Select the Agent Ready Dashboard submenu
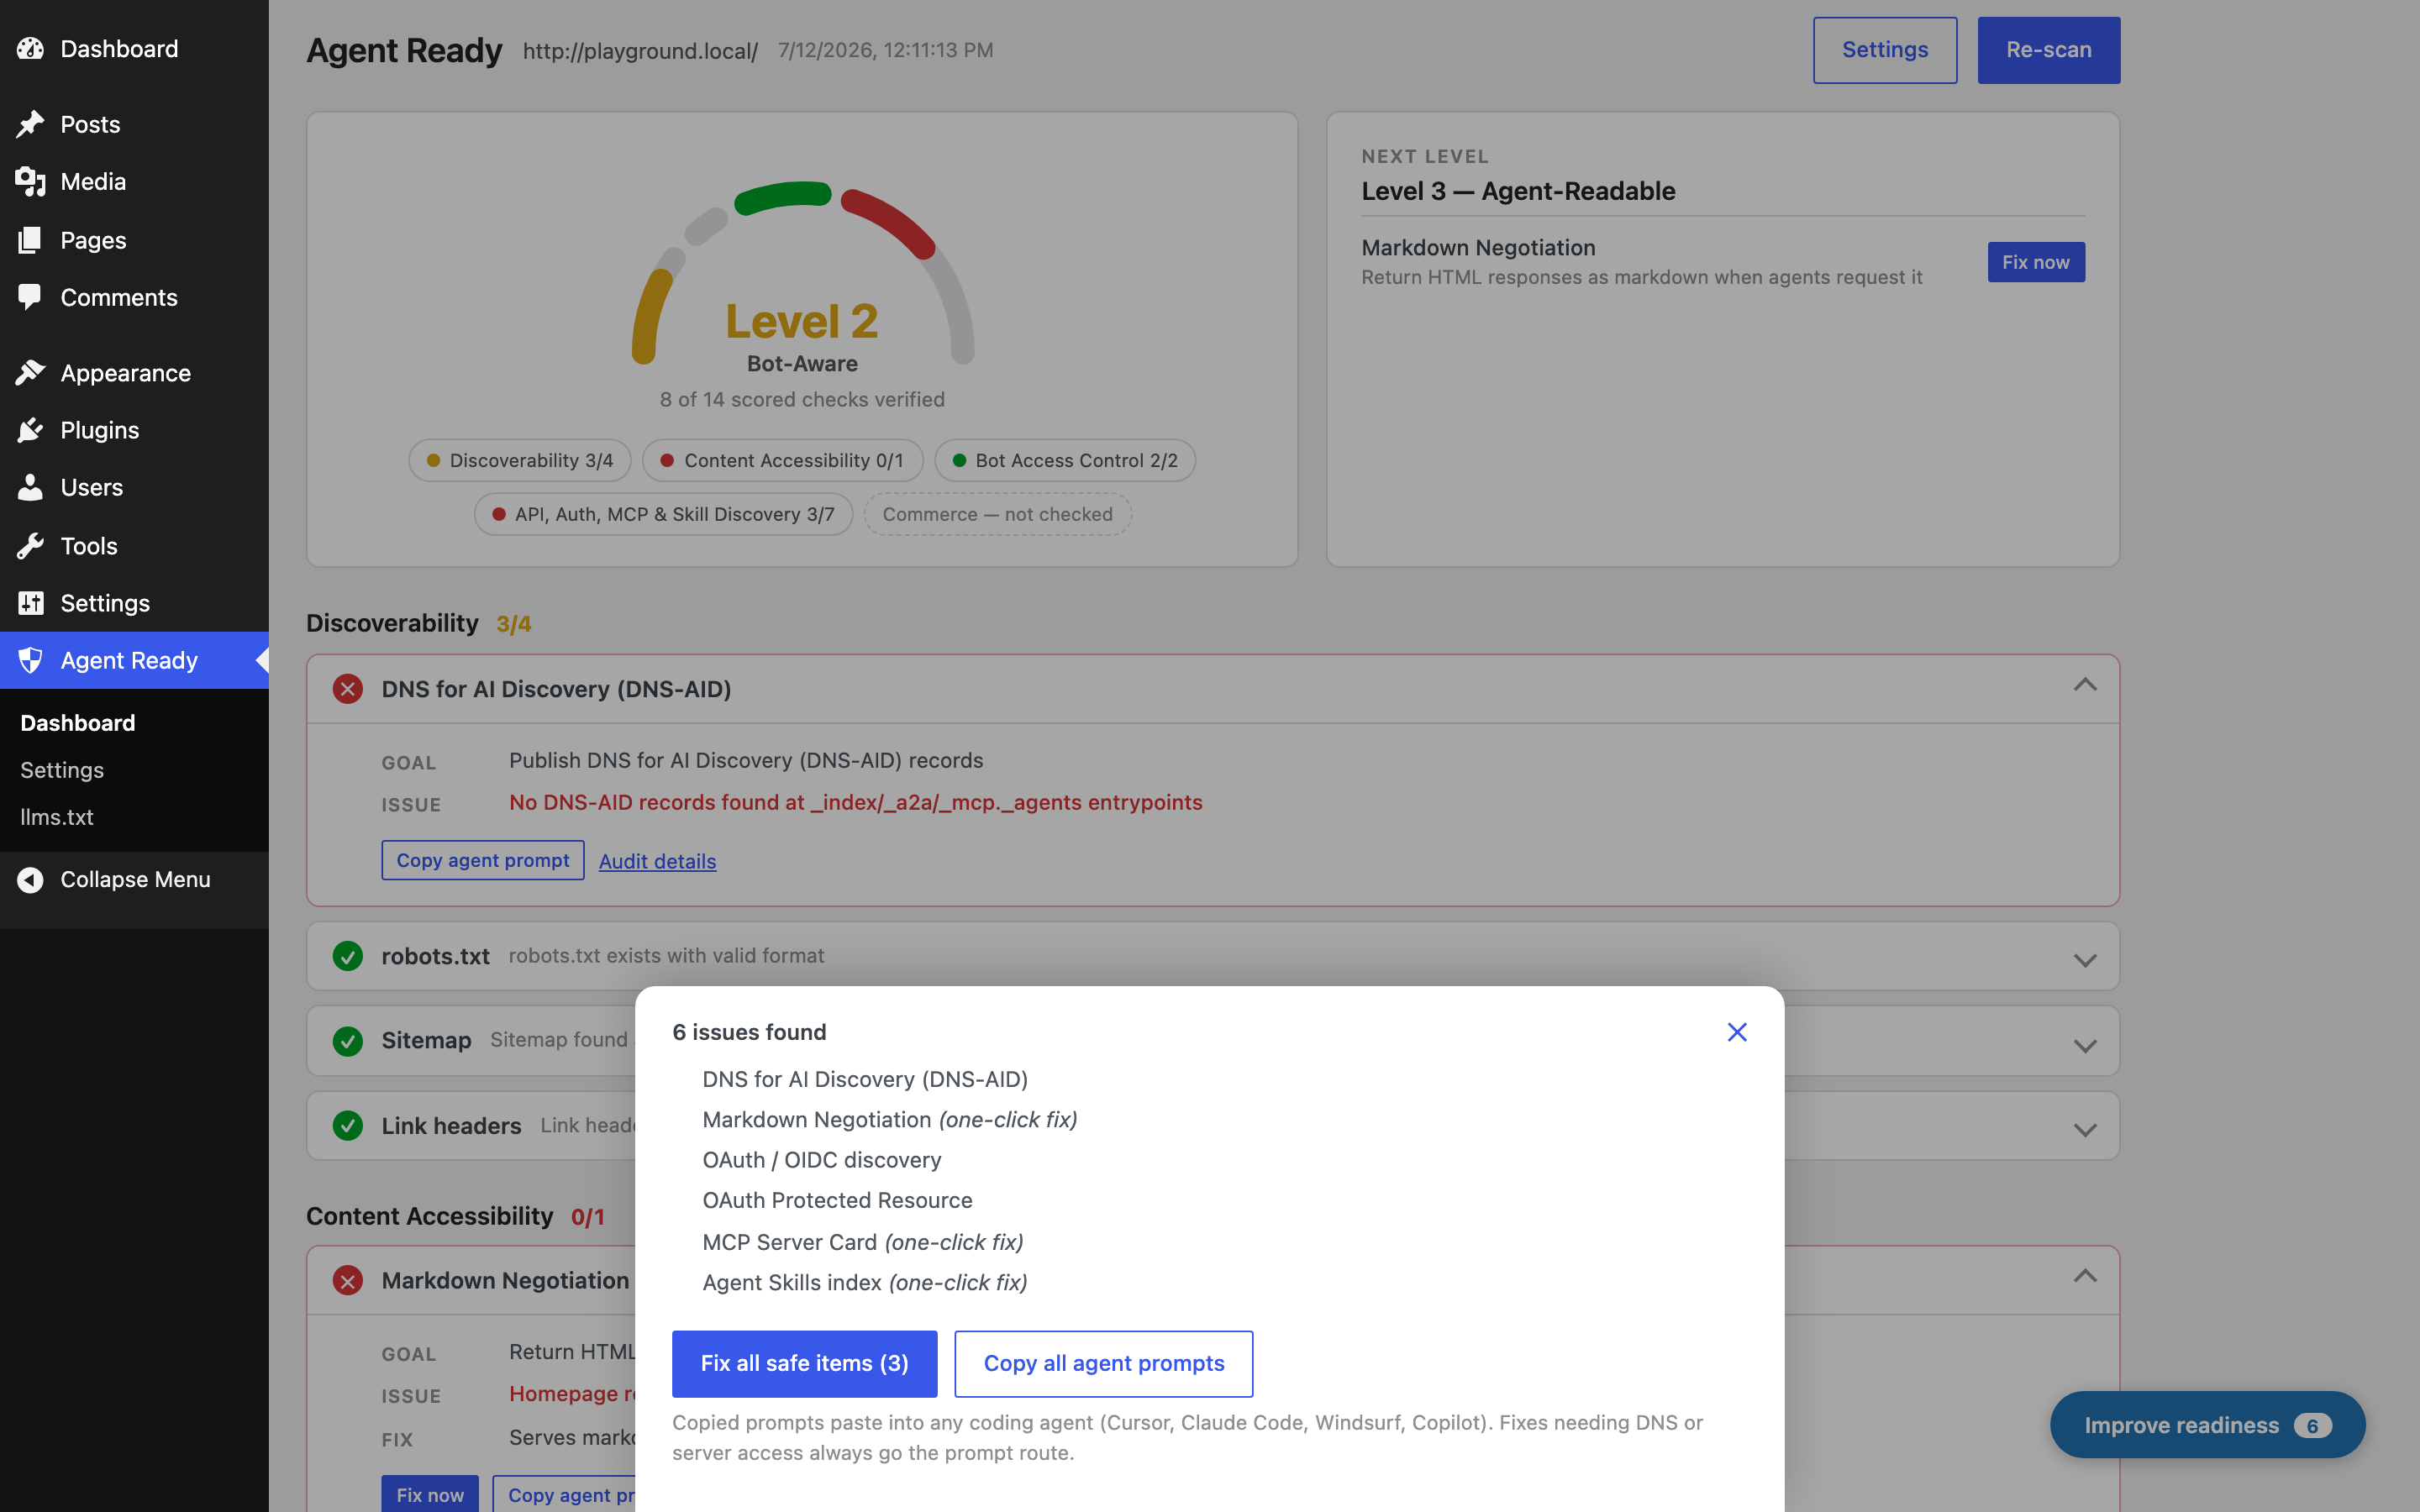Viewport: 2420px width, 1512px height. (78, 723)
